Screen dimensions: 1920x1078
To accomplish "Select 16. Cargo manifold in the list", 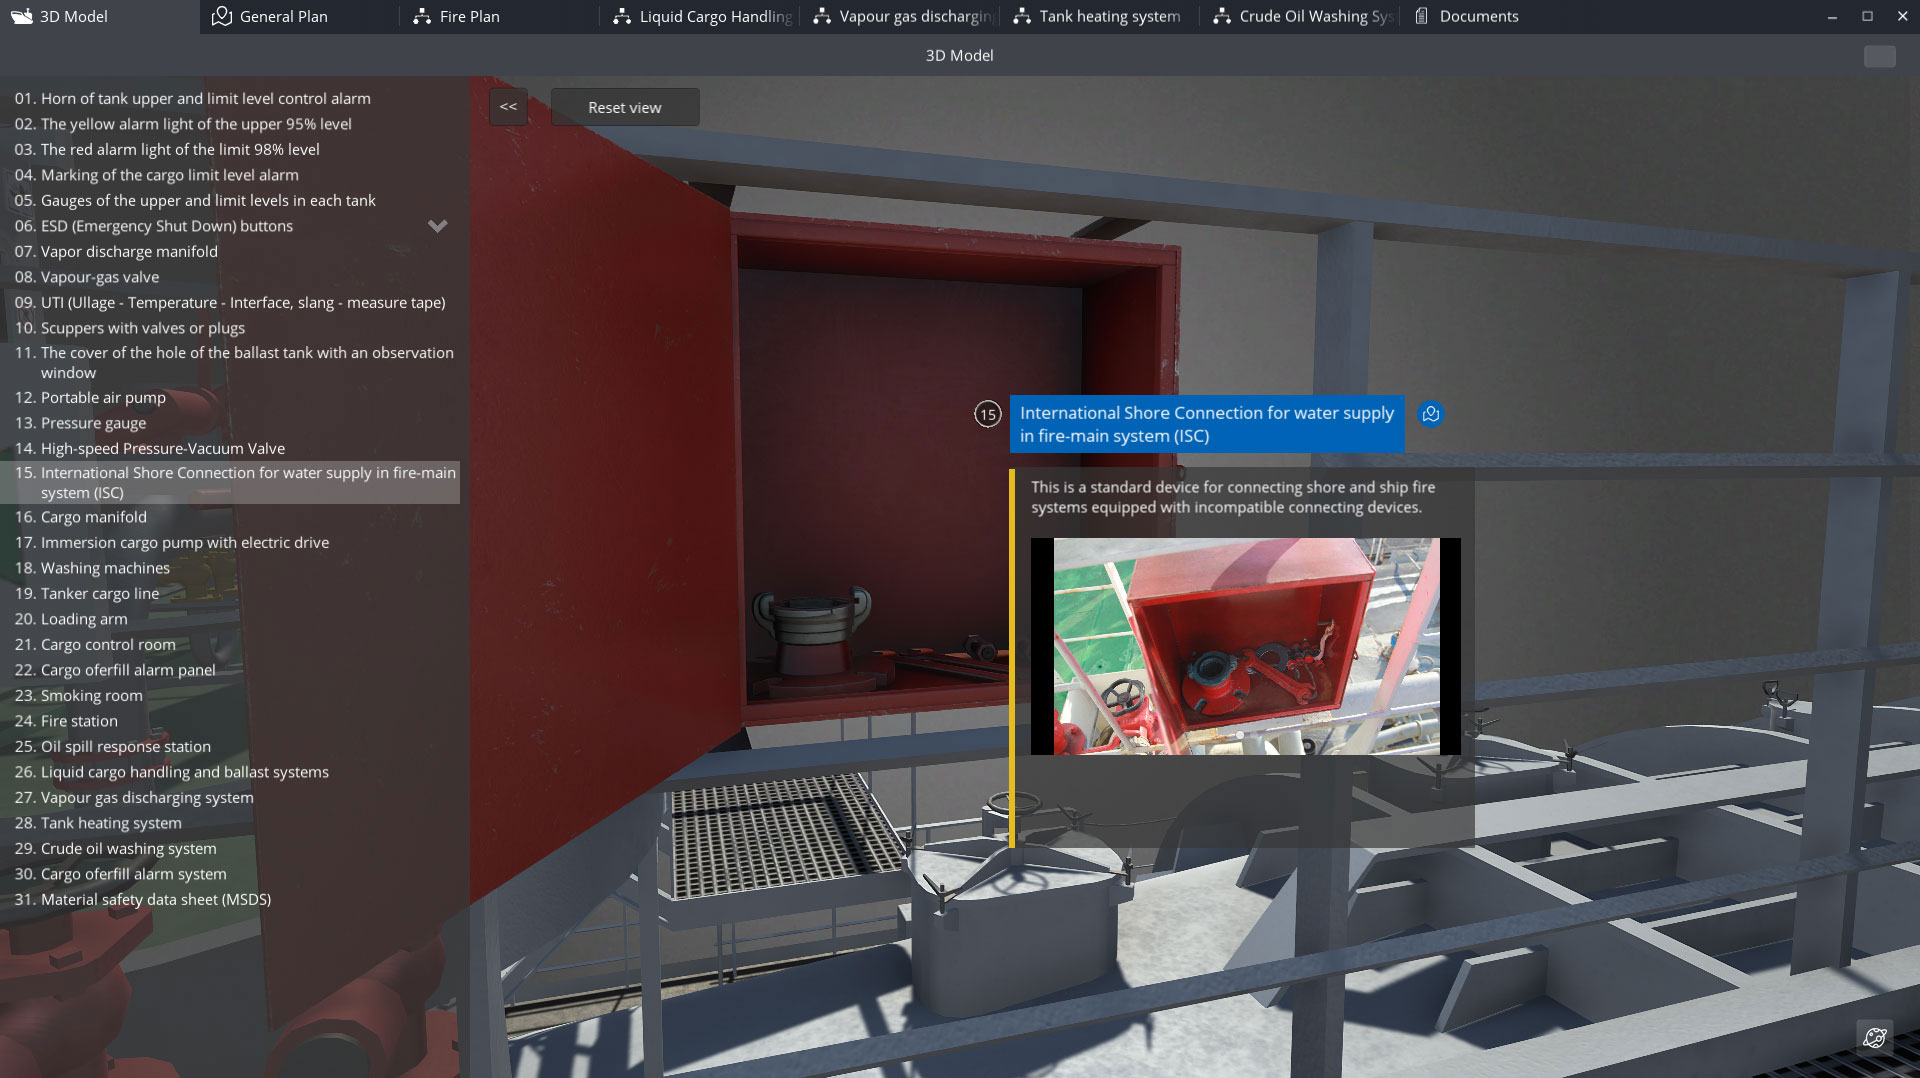I will [x=94, y=517].
